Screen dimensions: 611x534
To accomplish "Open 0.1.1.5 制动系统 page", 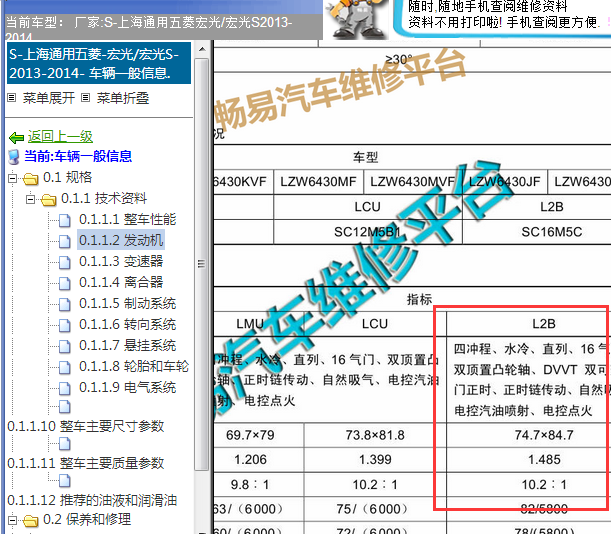I will point(128,303).
